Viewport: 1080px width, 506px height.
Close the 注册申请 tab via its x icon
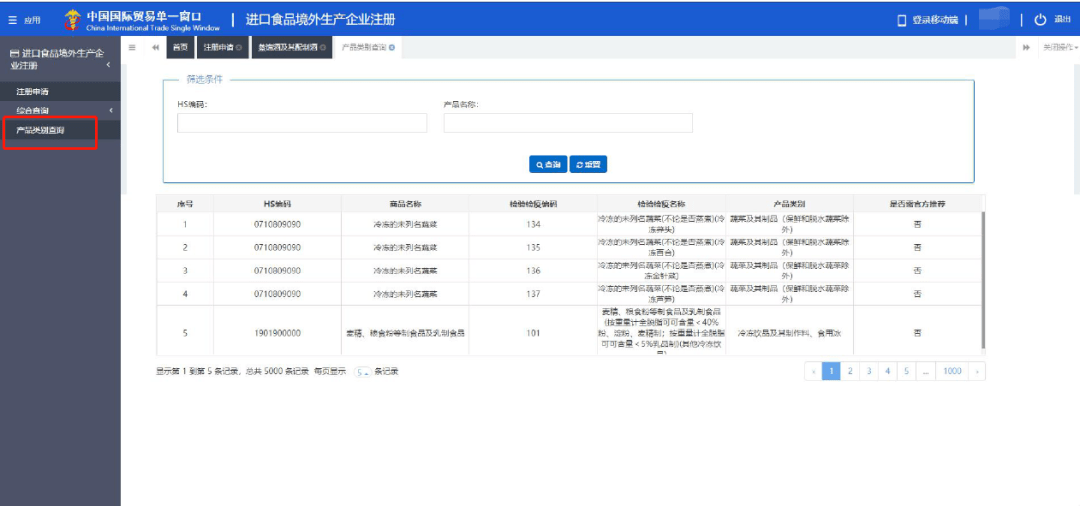pyautogui.click(x=239, y=47)
